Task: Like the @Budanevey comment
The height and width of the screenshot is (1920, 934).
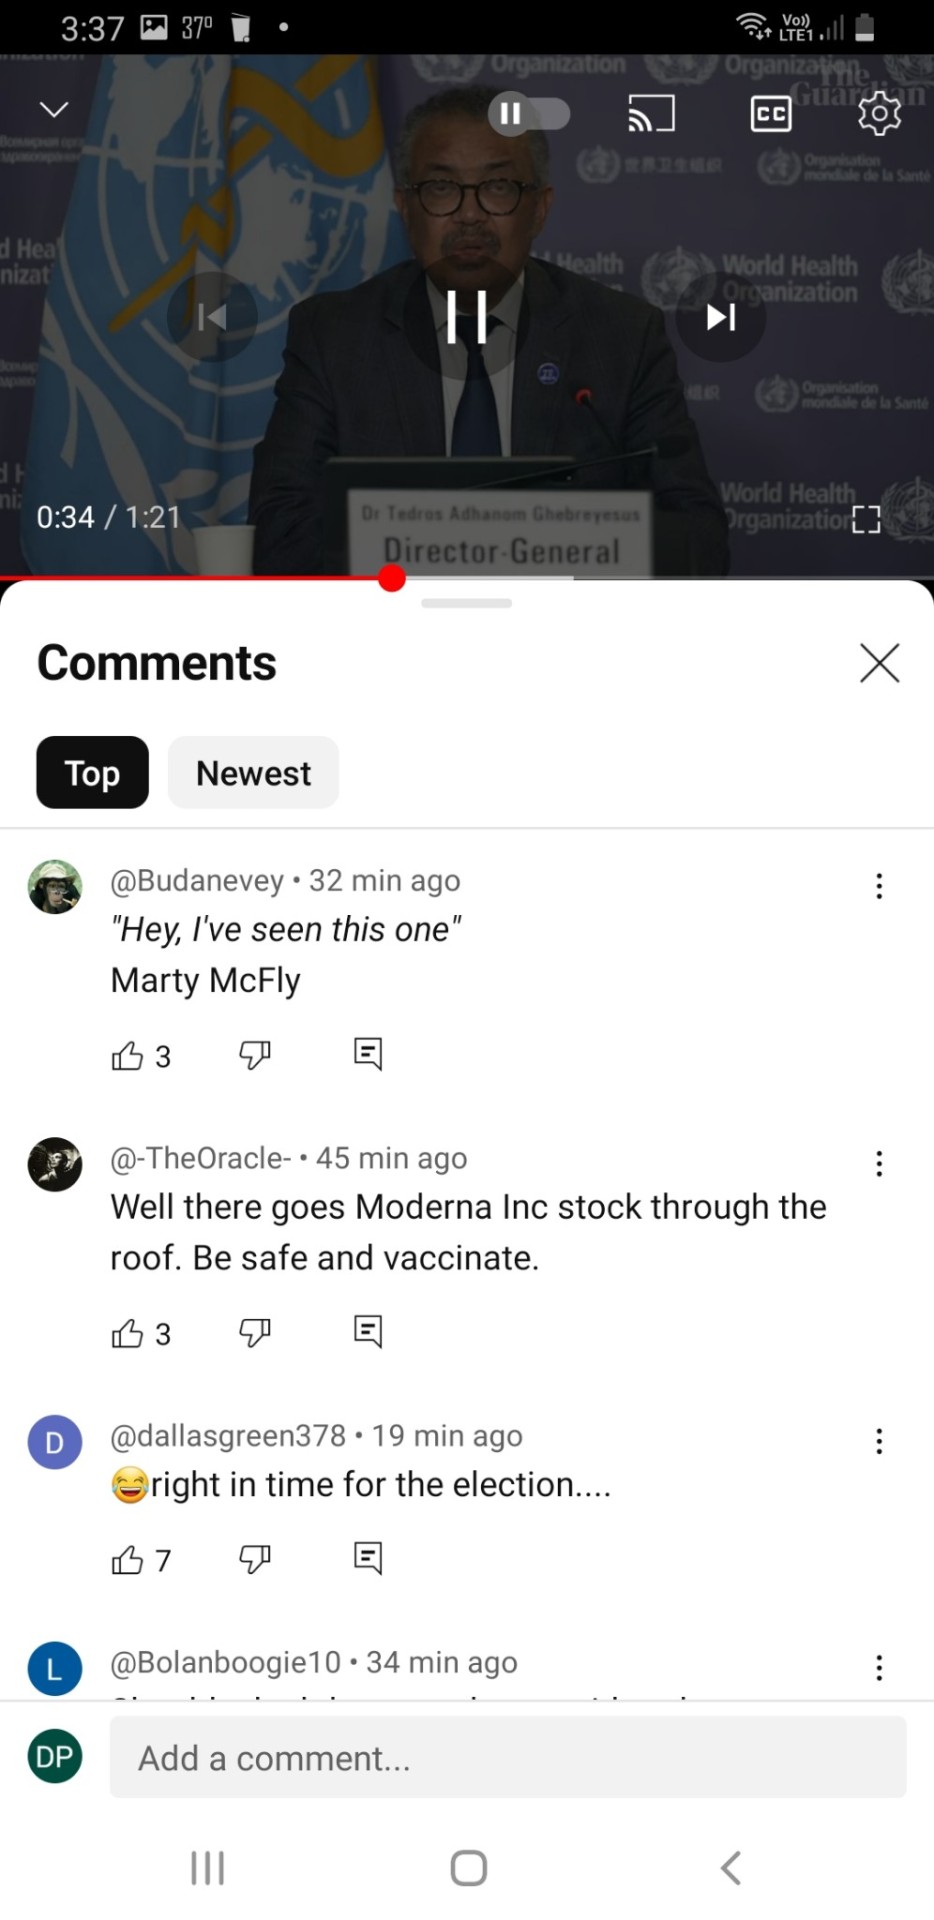Action: coord(127,1056)
